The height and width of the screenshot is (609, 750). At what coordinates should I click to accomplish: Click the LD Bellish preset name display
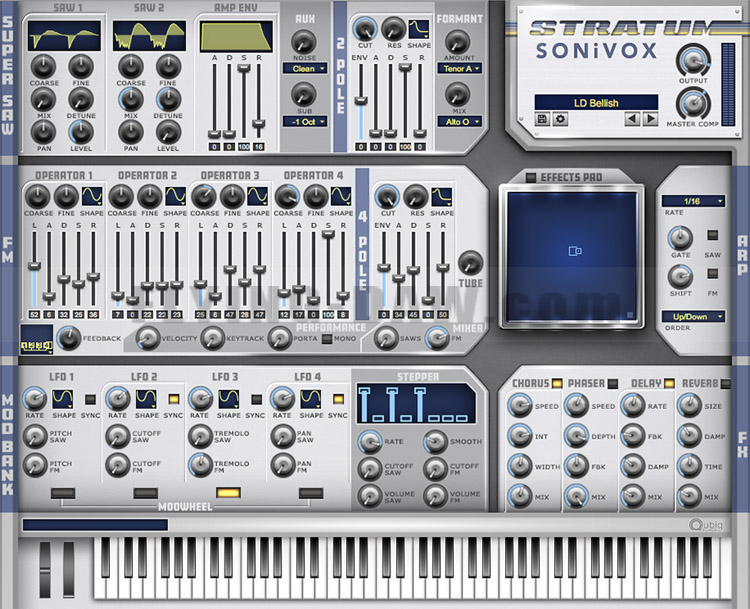[x=596, y=102]
